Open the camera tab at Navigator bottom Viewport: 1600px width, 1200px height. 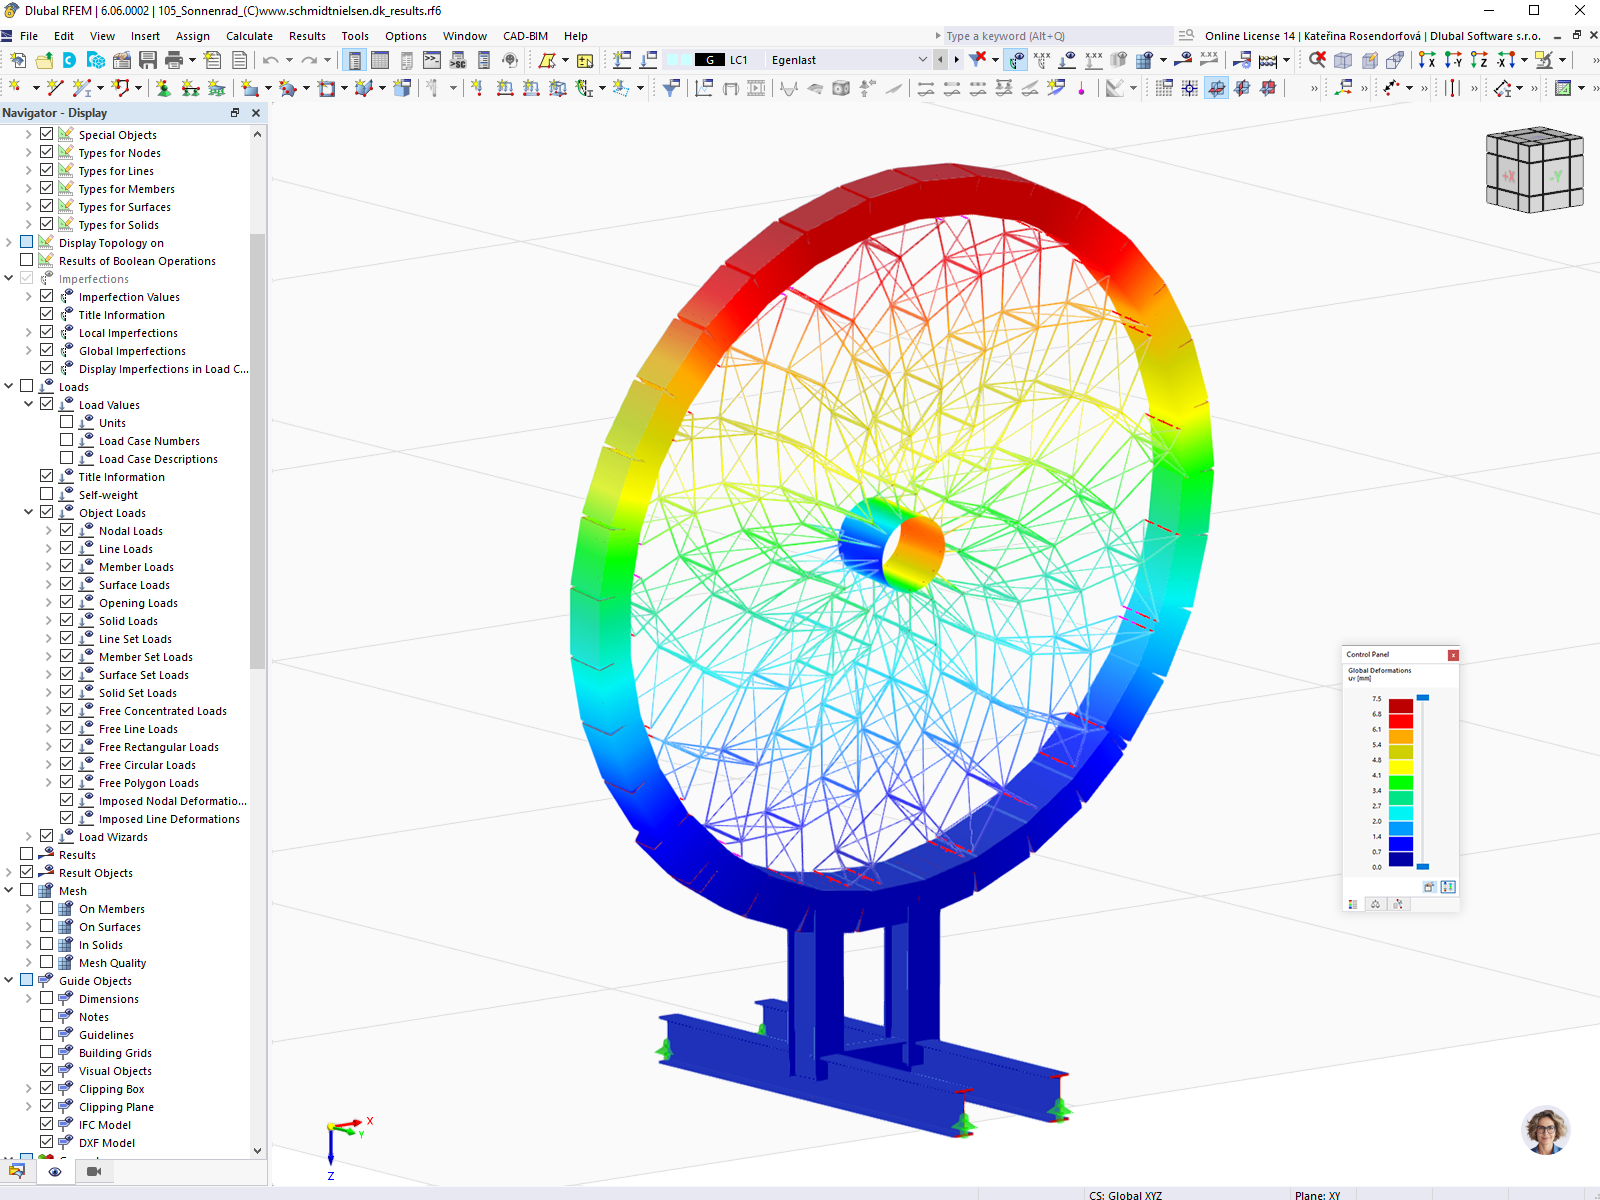click(x=94, y=1171)
